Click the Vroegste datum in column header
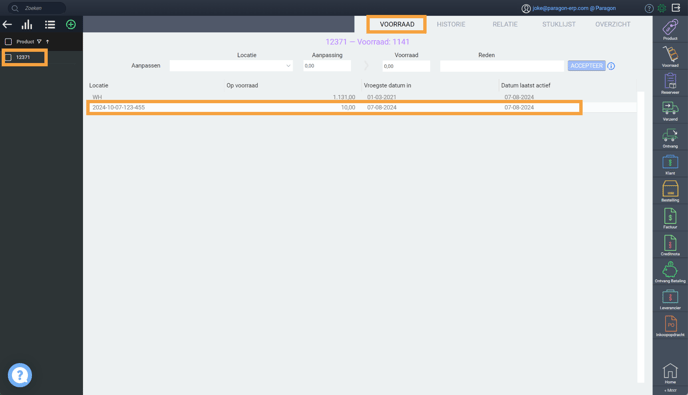 [x=387, y=86]
